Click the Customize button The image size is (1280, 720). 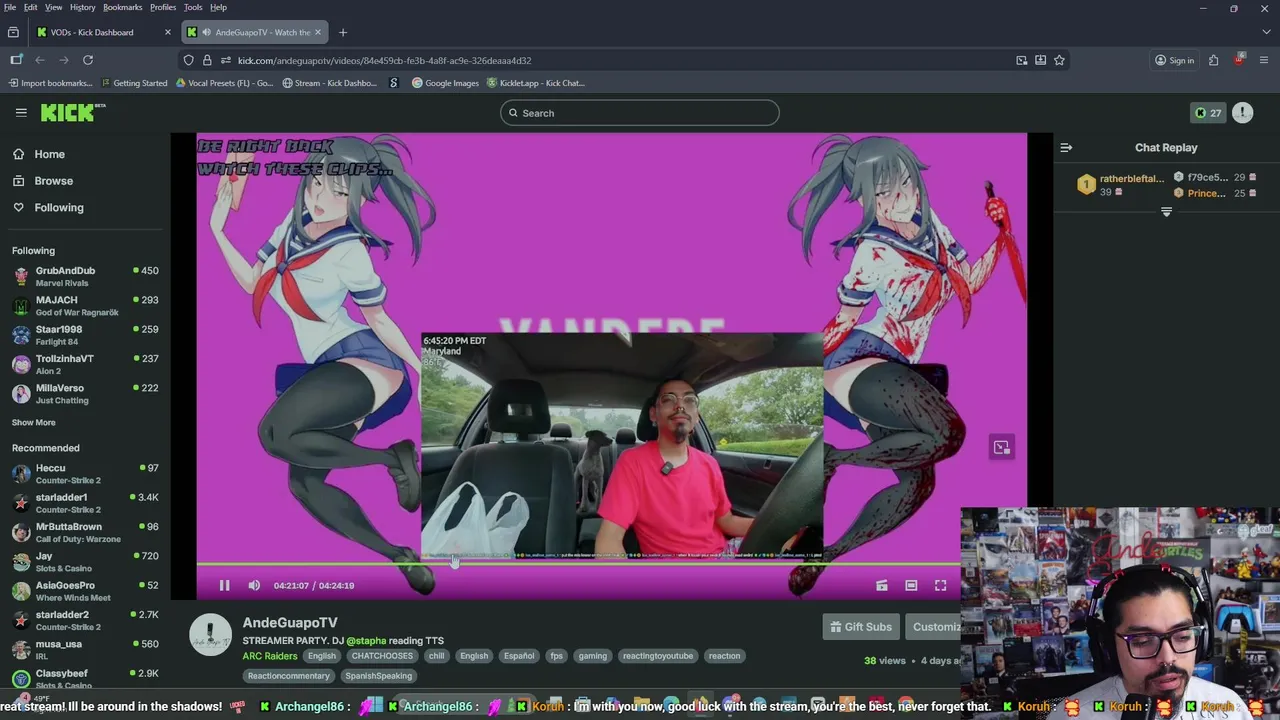936,627
